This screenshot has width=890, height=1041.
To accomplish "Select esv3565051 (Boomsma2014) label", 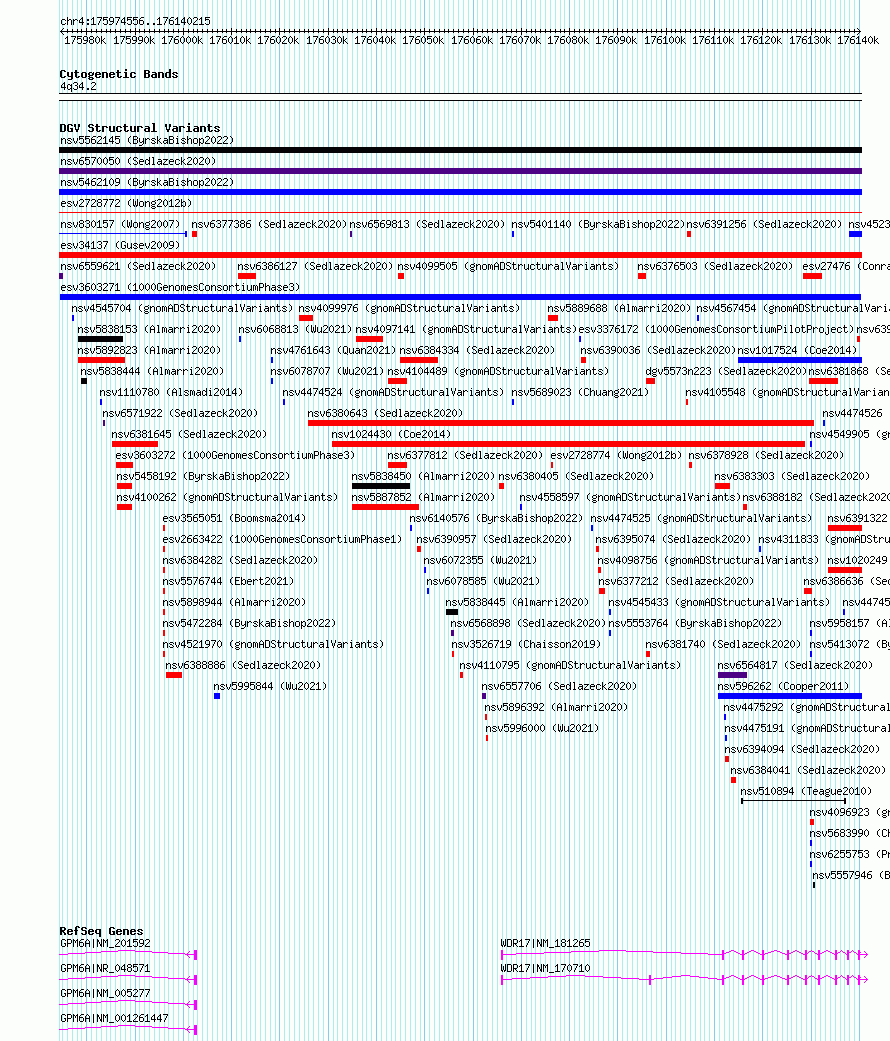I will pyautogui.click(x=234, y=519).
